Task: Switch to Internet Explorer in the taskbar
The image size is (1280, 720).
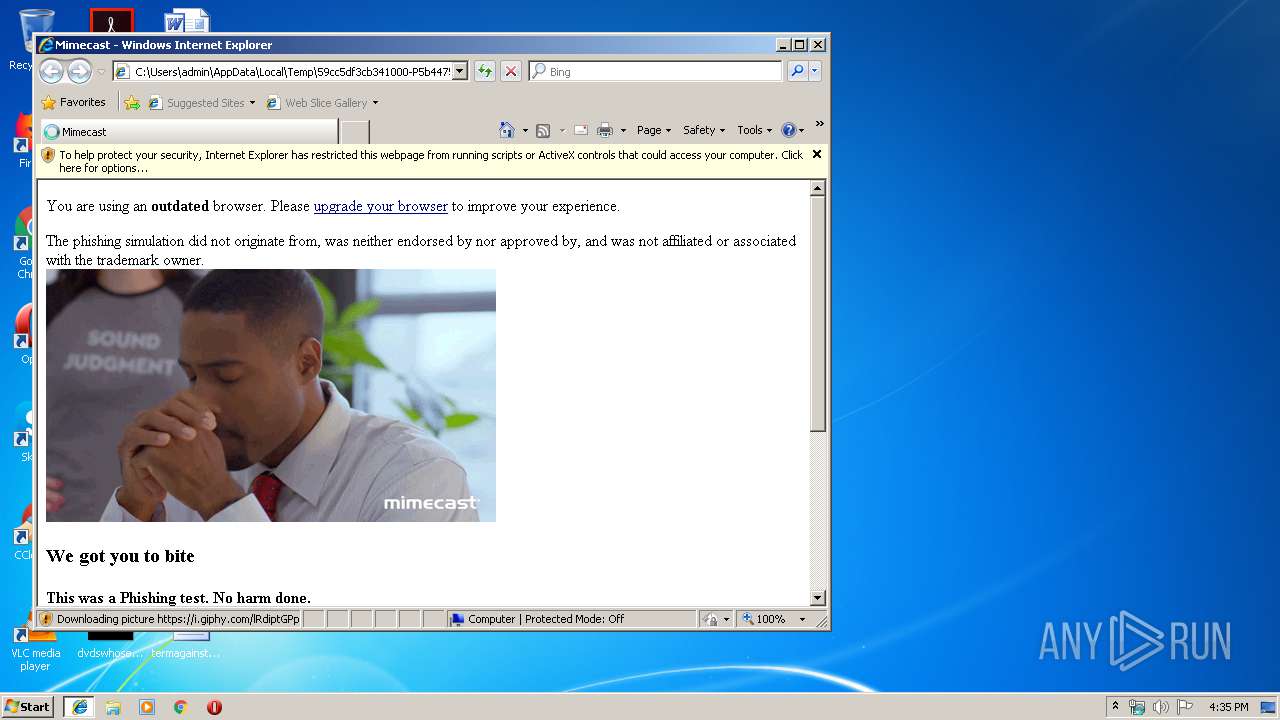Action: point(79,706)
